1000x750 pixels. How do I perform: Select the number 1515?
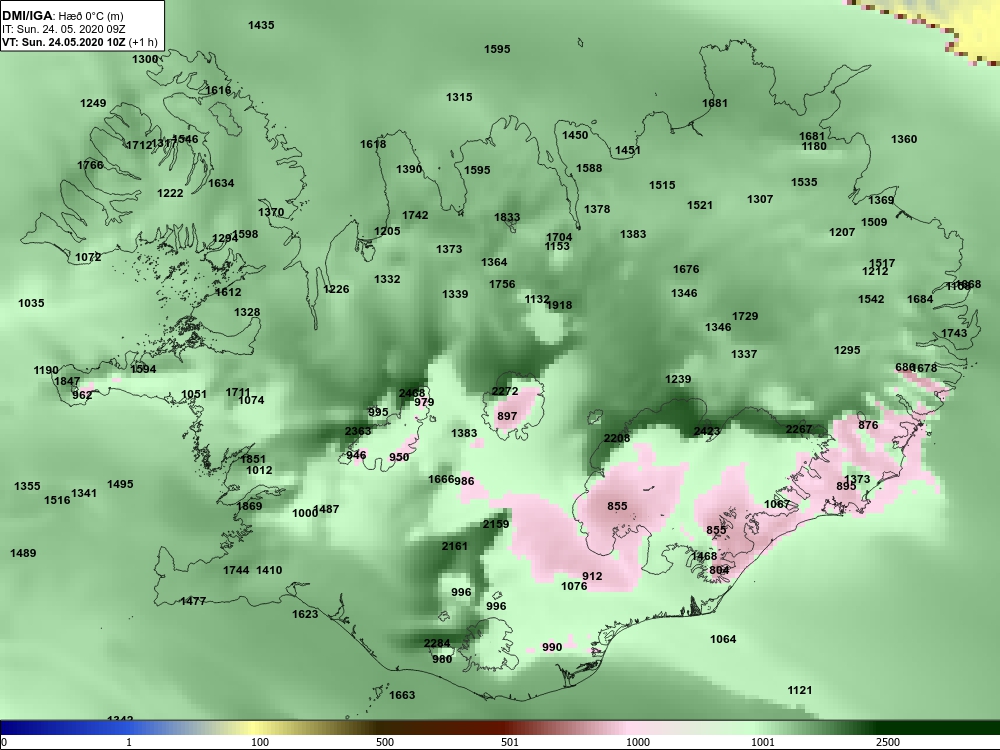pyautogui.click(x=662, y=185)
